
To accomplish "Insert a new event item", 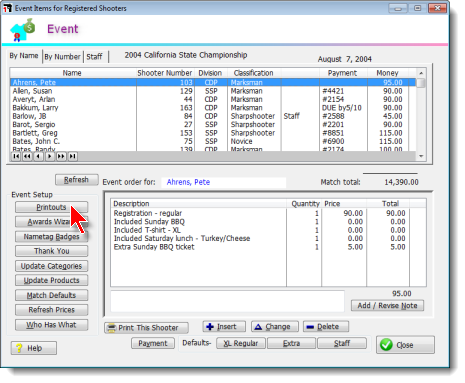I will pos(224,326).
